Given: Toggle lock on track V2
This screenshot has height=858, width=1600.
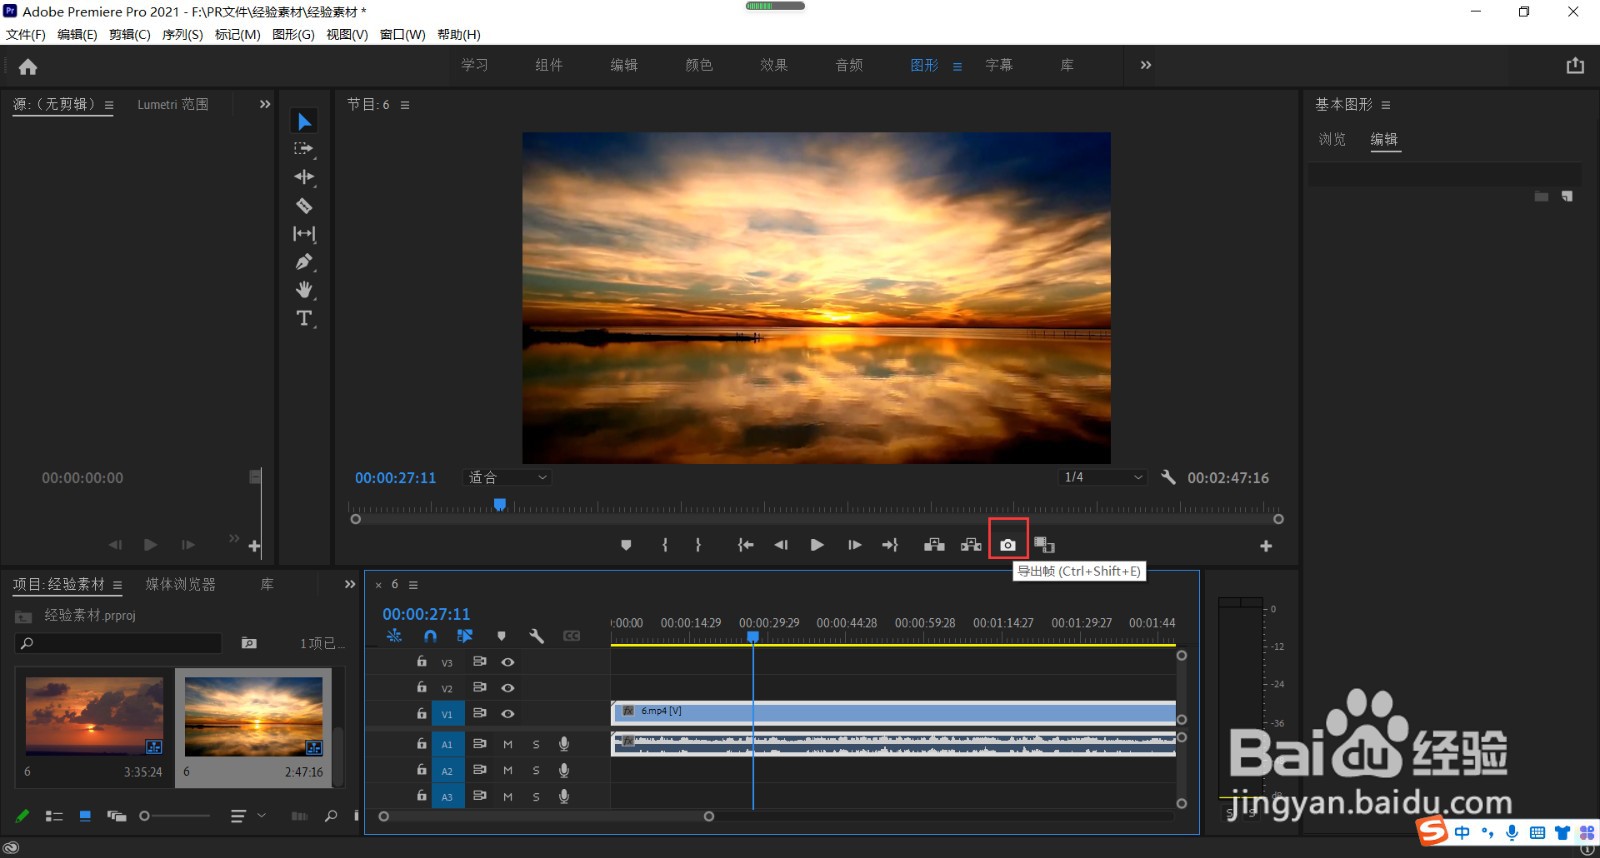Looking at the screenshot, I should coord(421,688).
